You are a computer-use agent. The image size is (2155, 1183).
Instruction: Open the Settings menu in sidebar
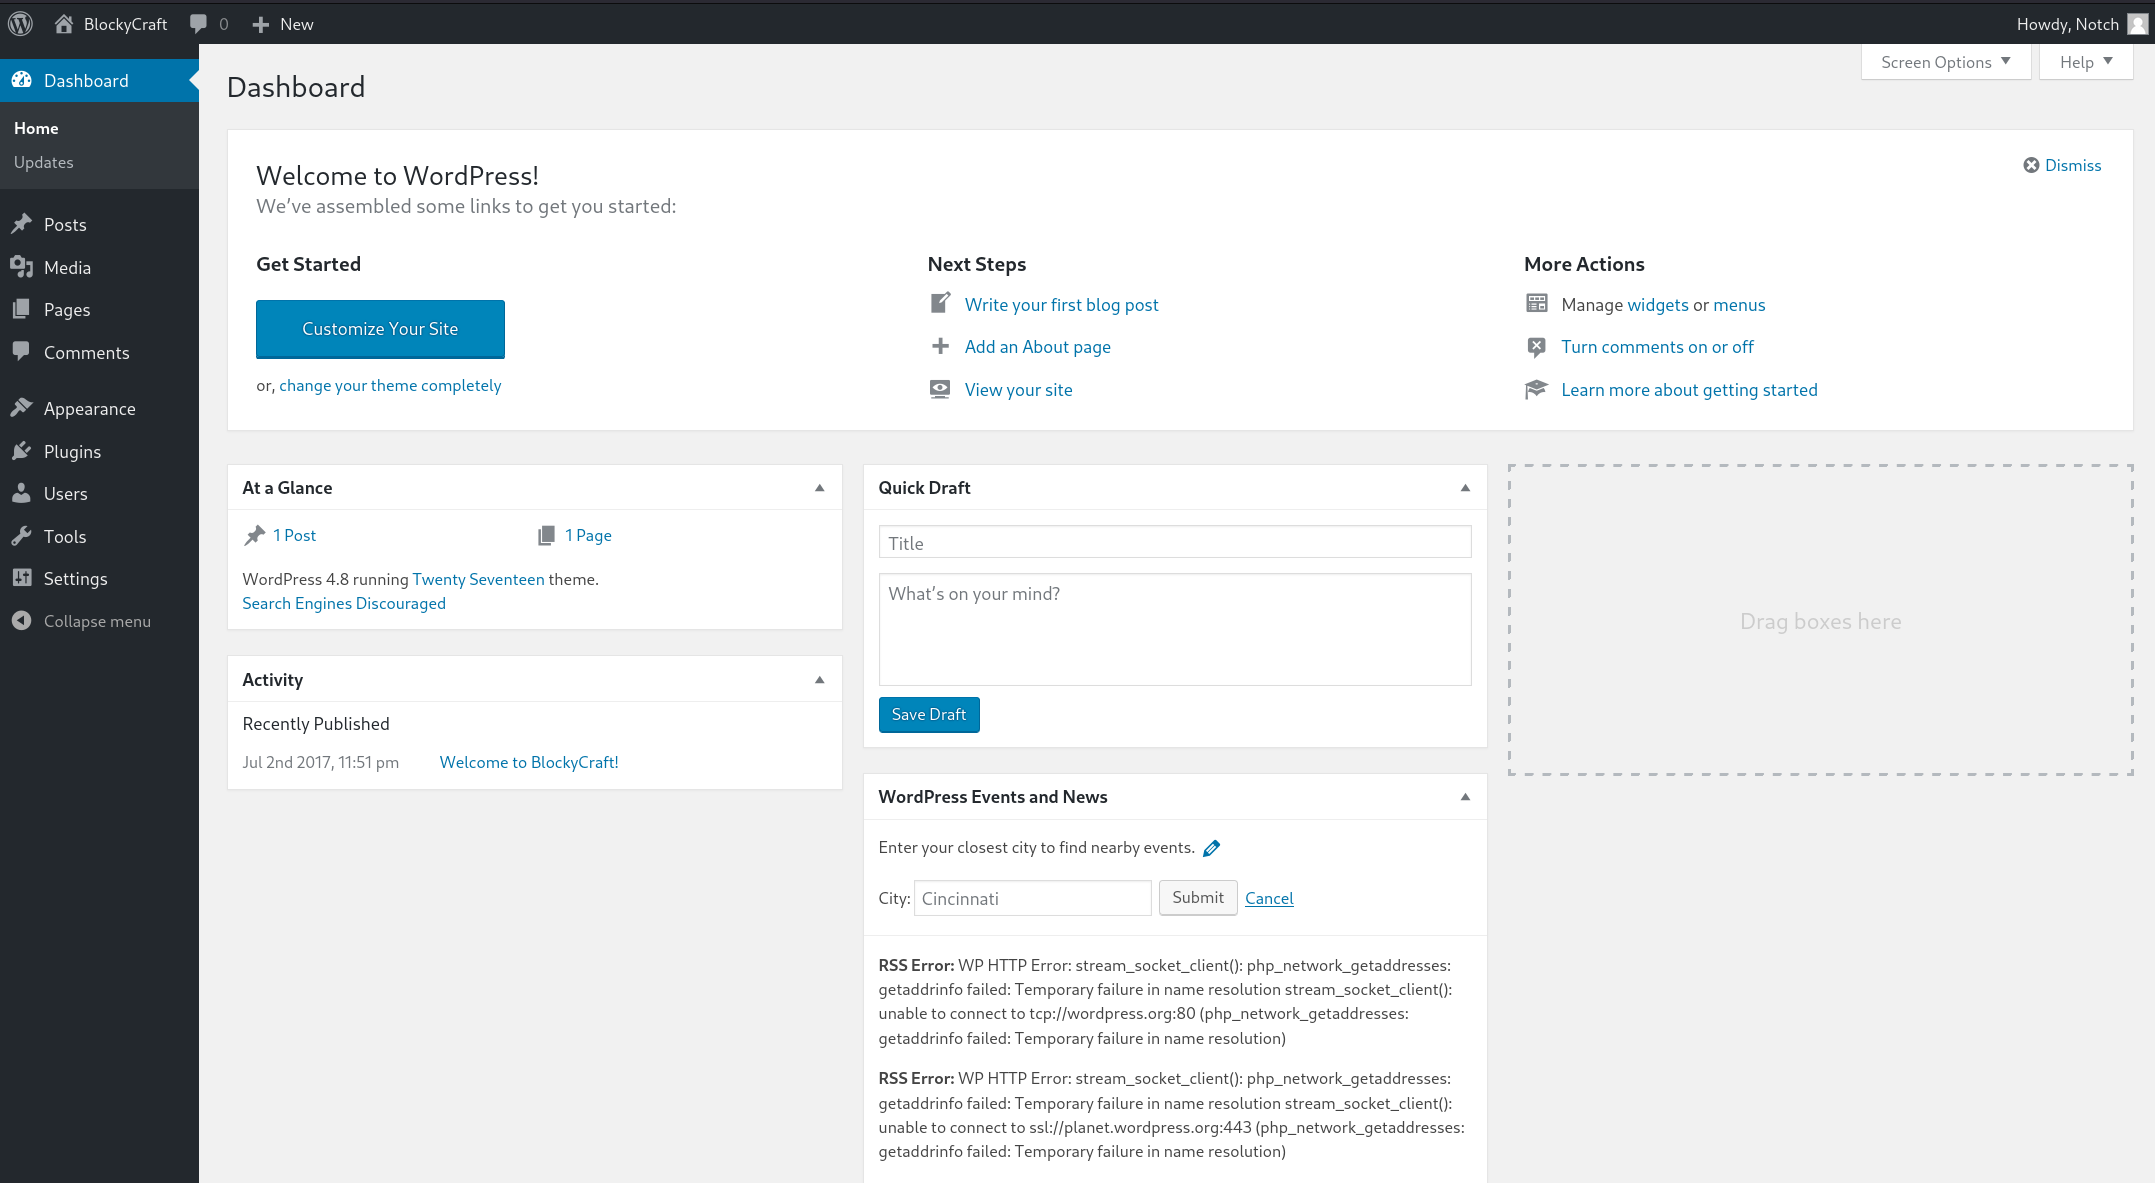point(75,579)
